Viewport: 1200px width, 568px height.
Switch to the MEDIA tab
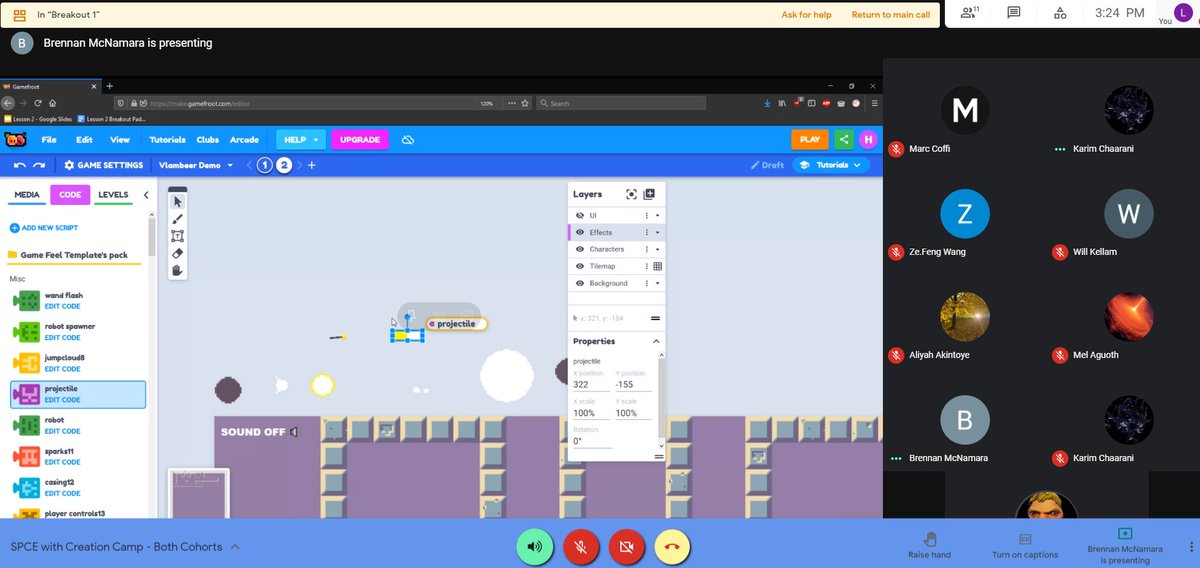tap(27, 195)
